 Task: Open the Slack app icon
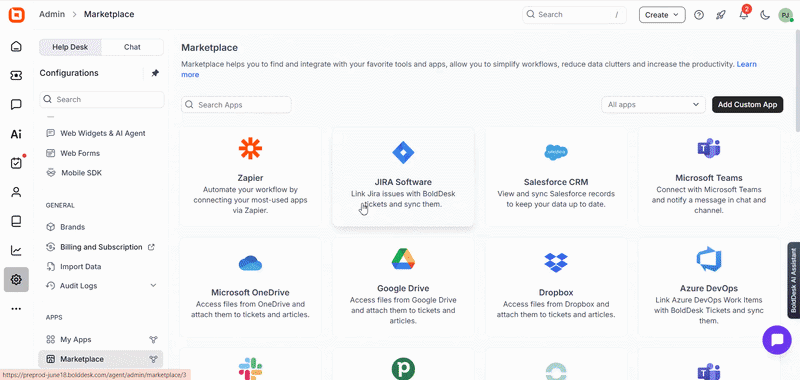(x=250, y=369)
